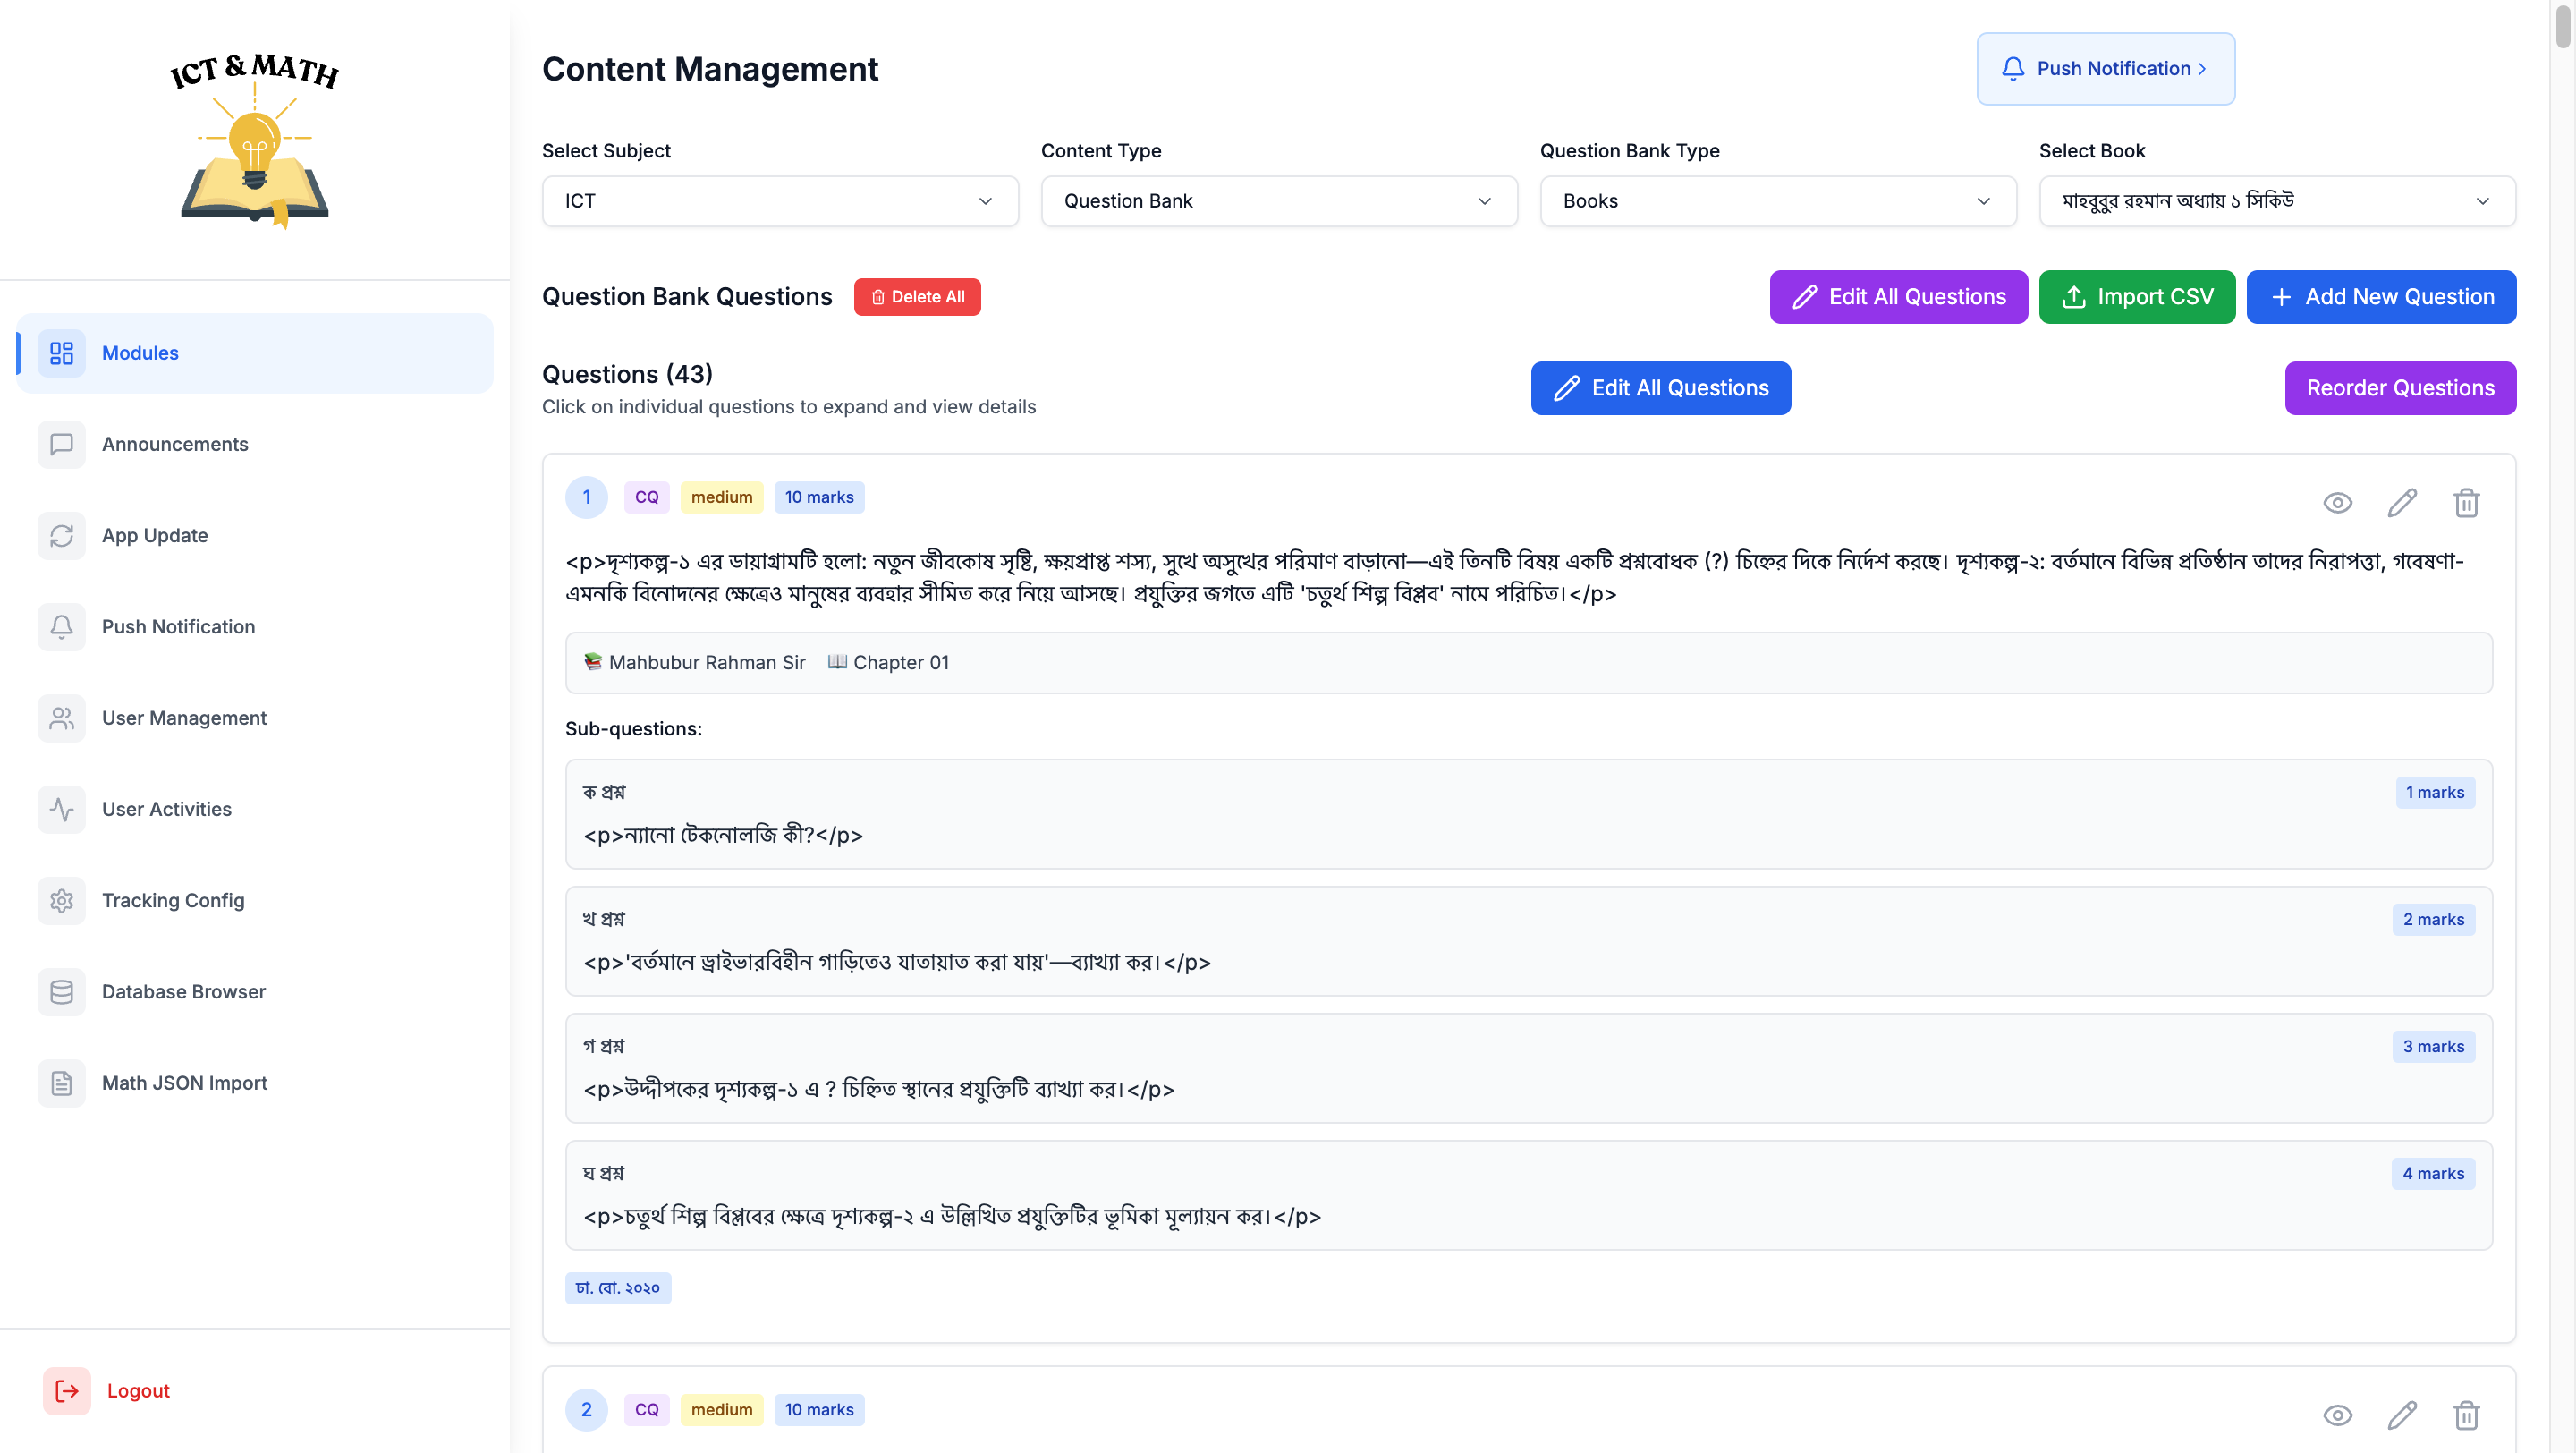Expand the Content Type dropdown

tap(1279, 201)
